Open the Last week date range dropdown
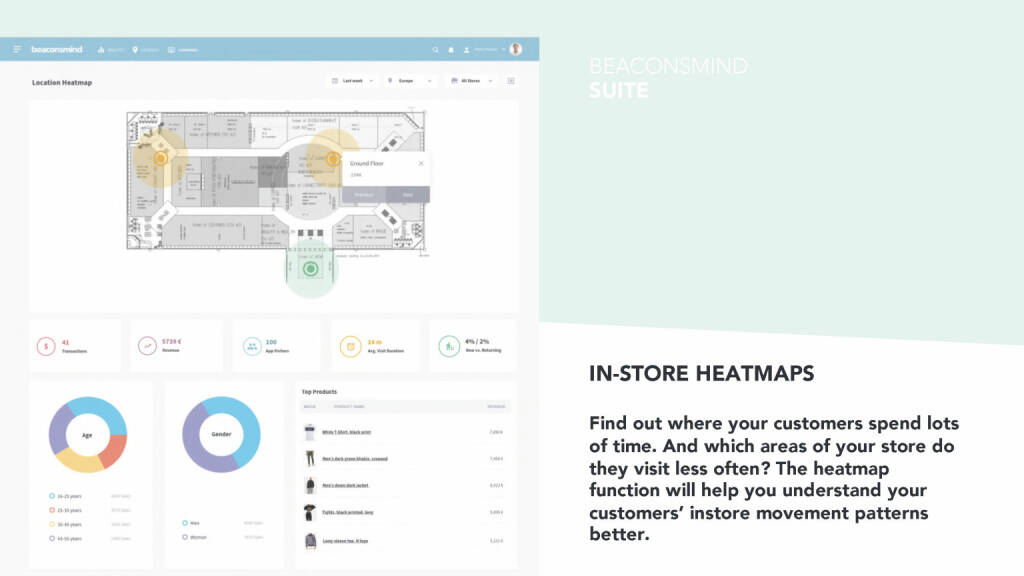This screenshot has width=1024, height=576. click(x=354, y=80)
